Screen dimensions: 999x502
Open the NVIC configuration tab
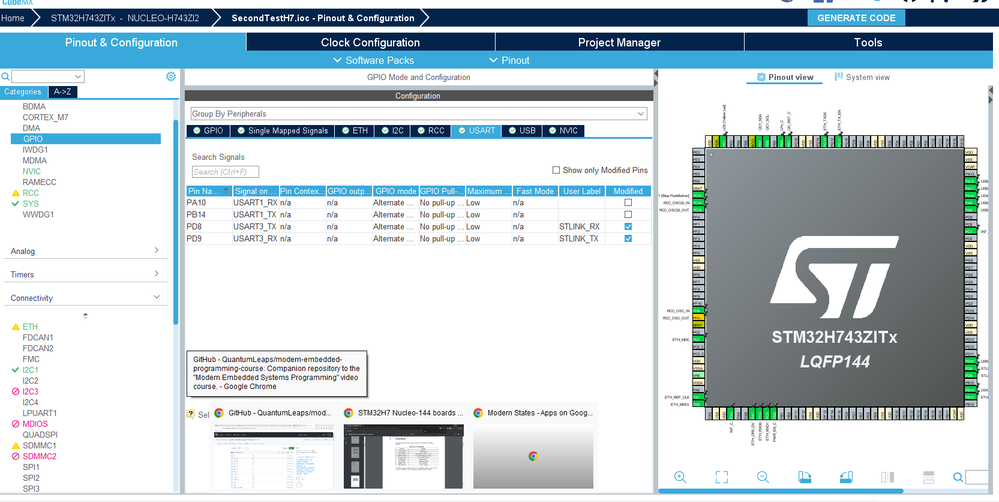tap(563, 131)
